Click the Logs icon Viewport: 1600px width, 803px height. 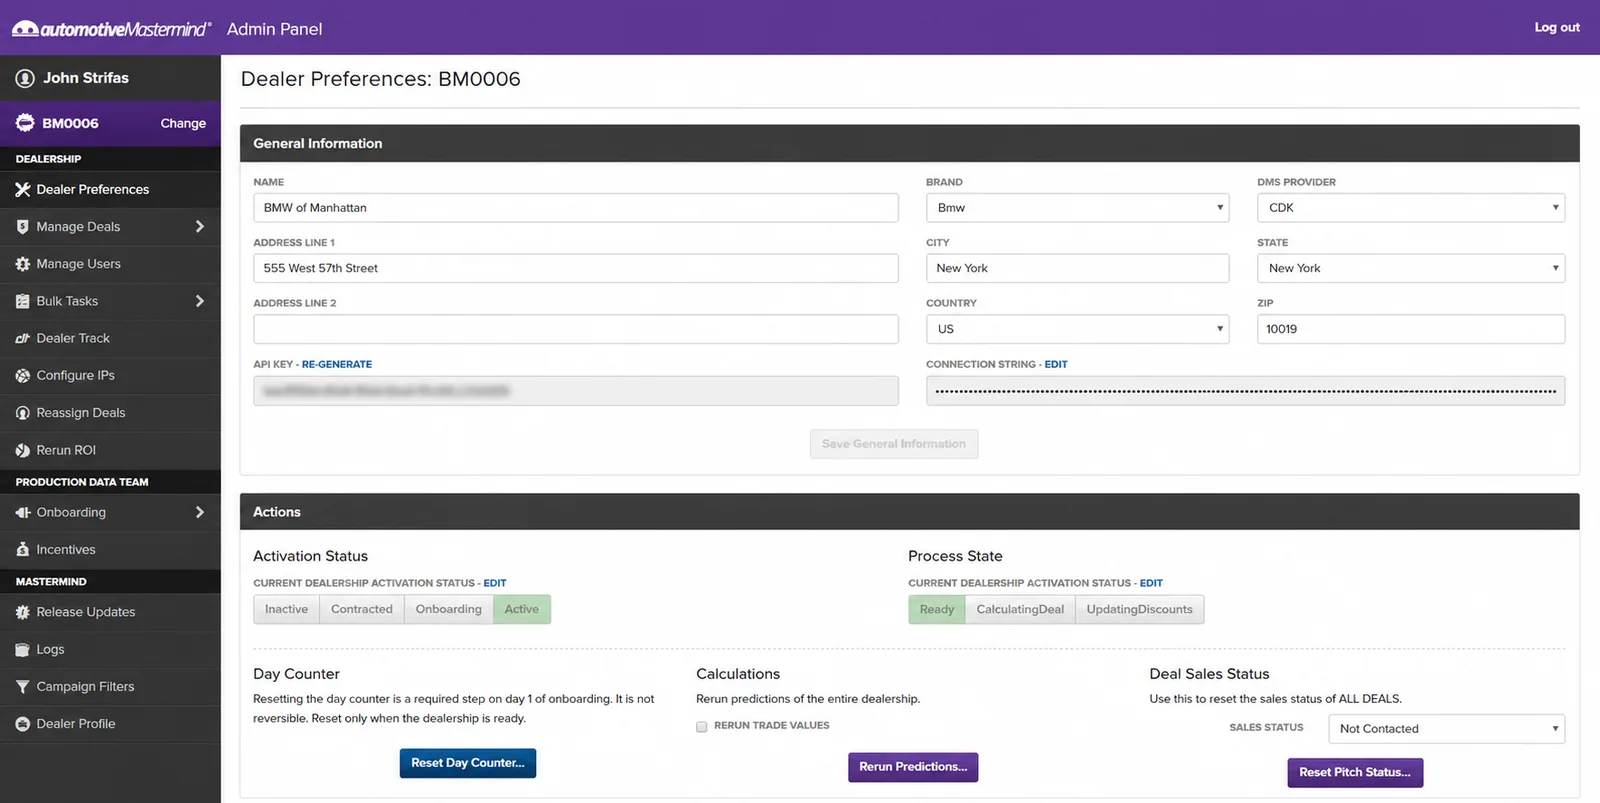pyautogui.click(x=23, y=649)
